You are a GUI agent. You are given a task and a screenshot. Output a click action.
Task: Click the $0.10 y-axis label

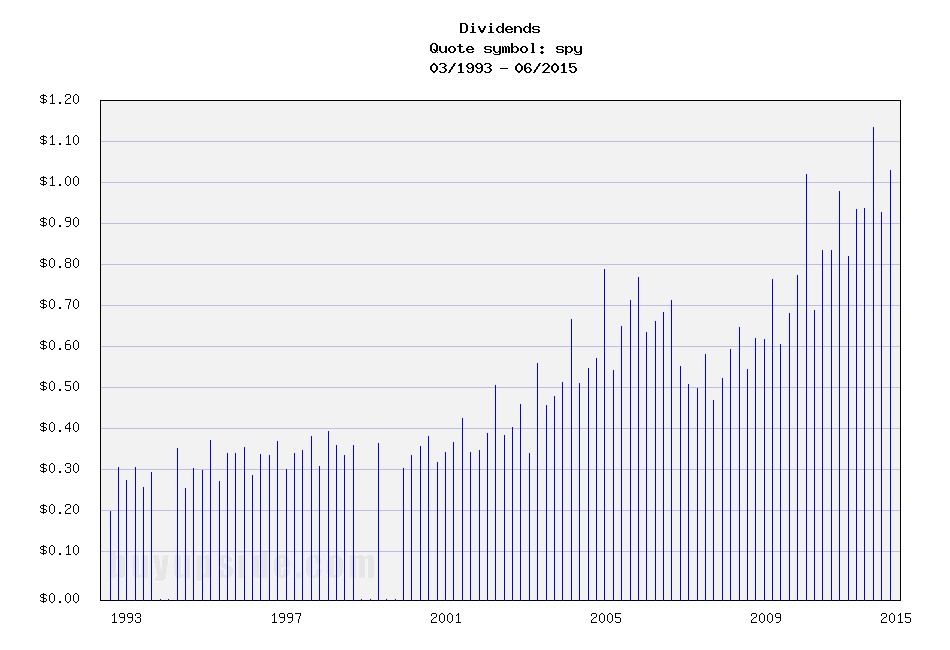click(59, 551)
